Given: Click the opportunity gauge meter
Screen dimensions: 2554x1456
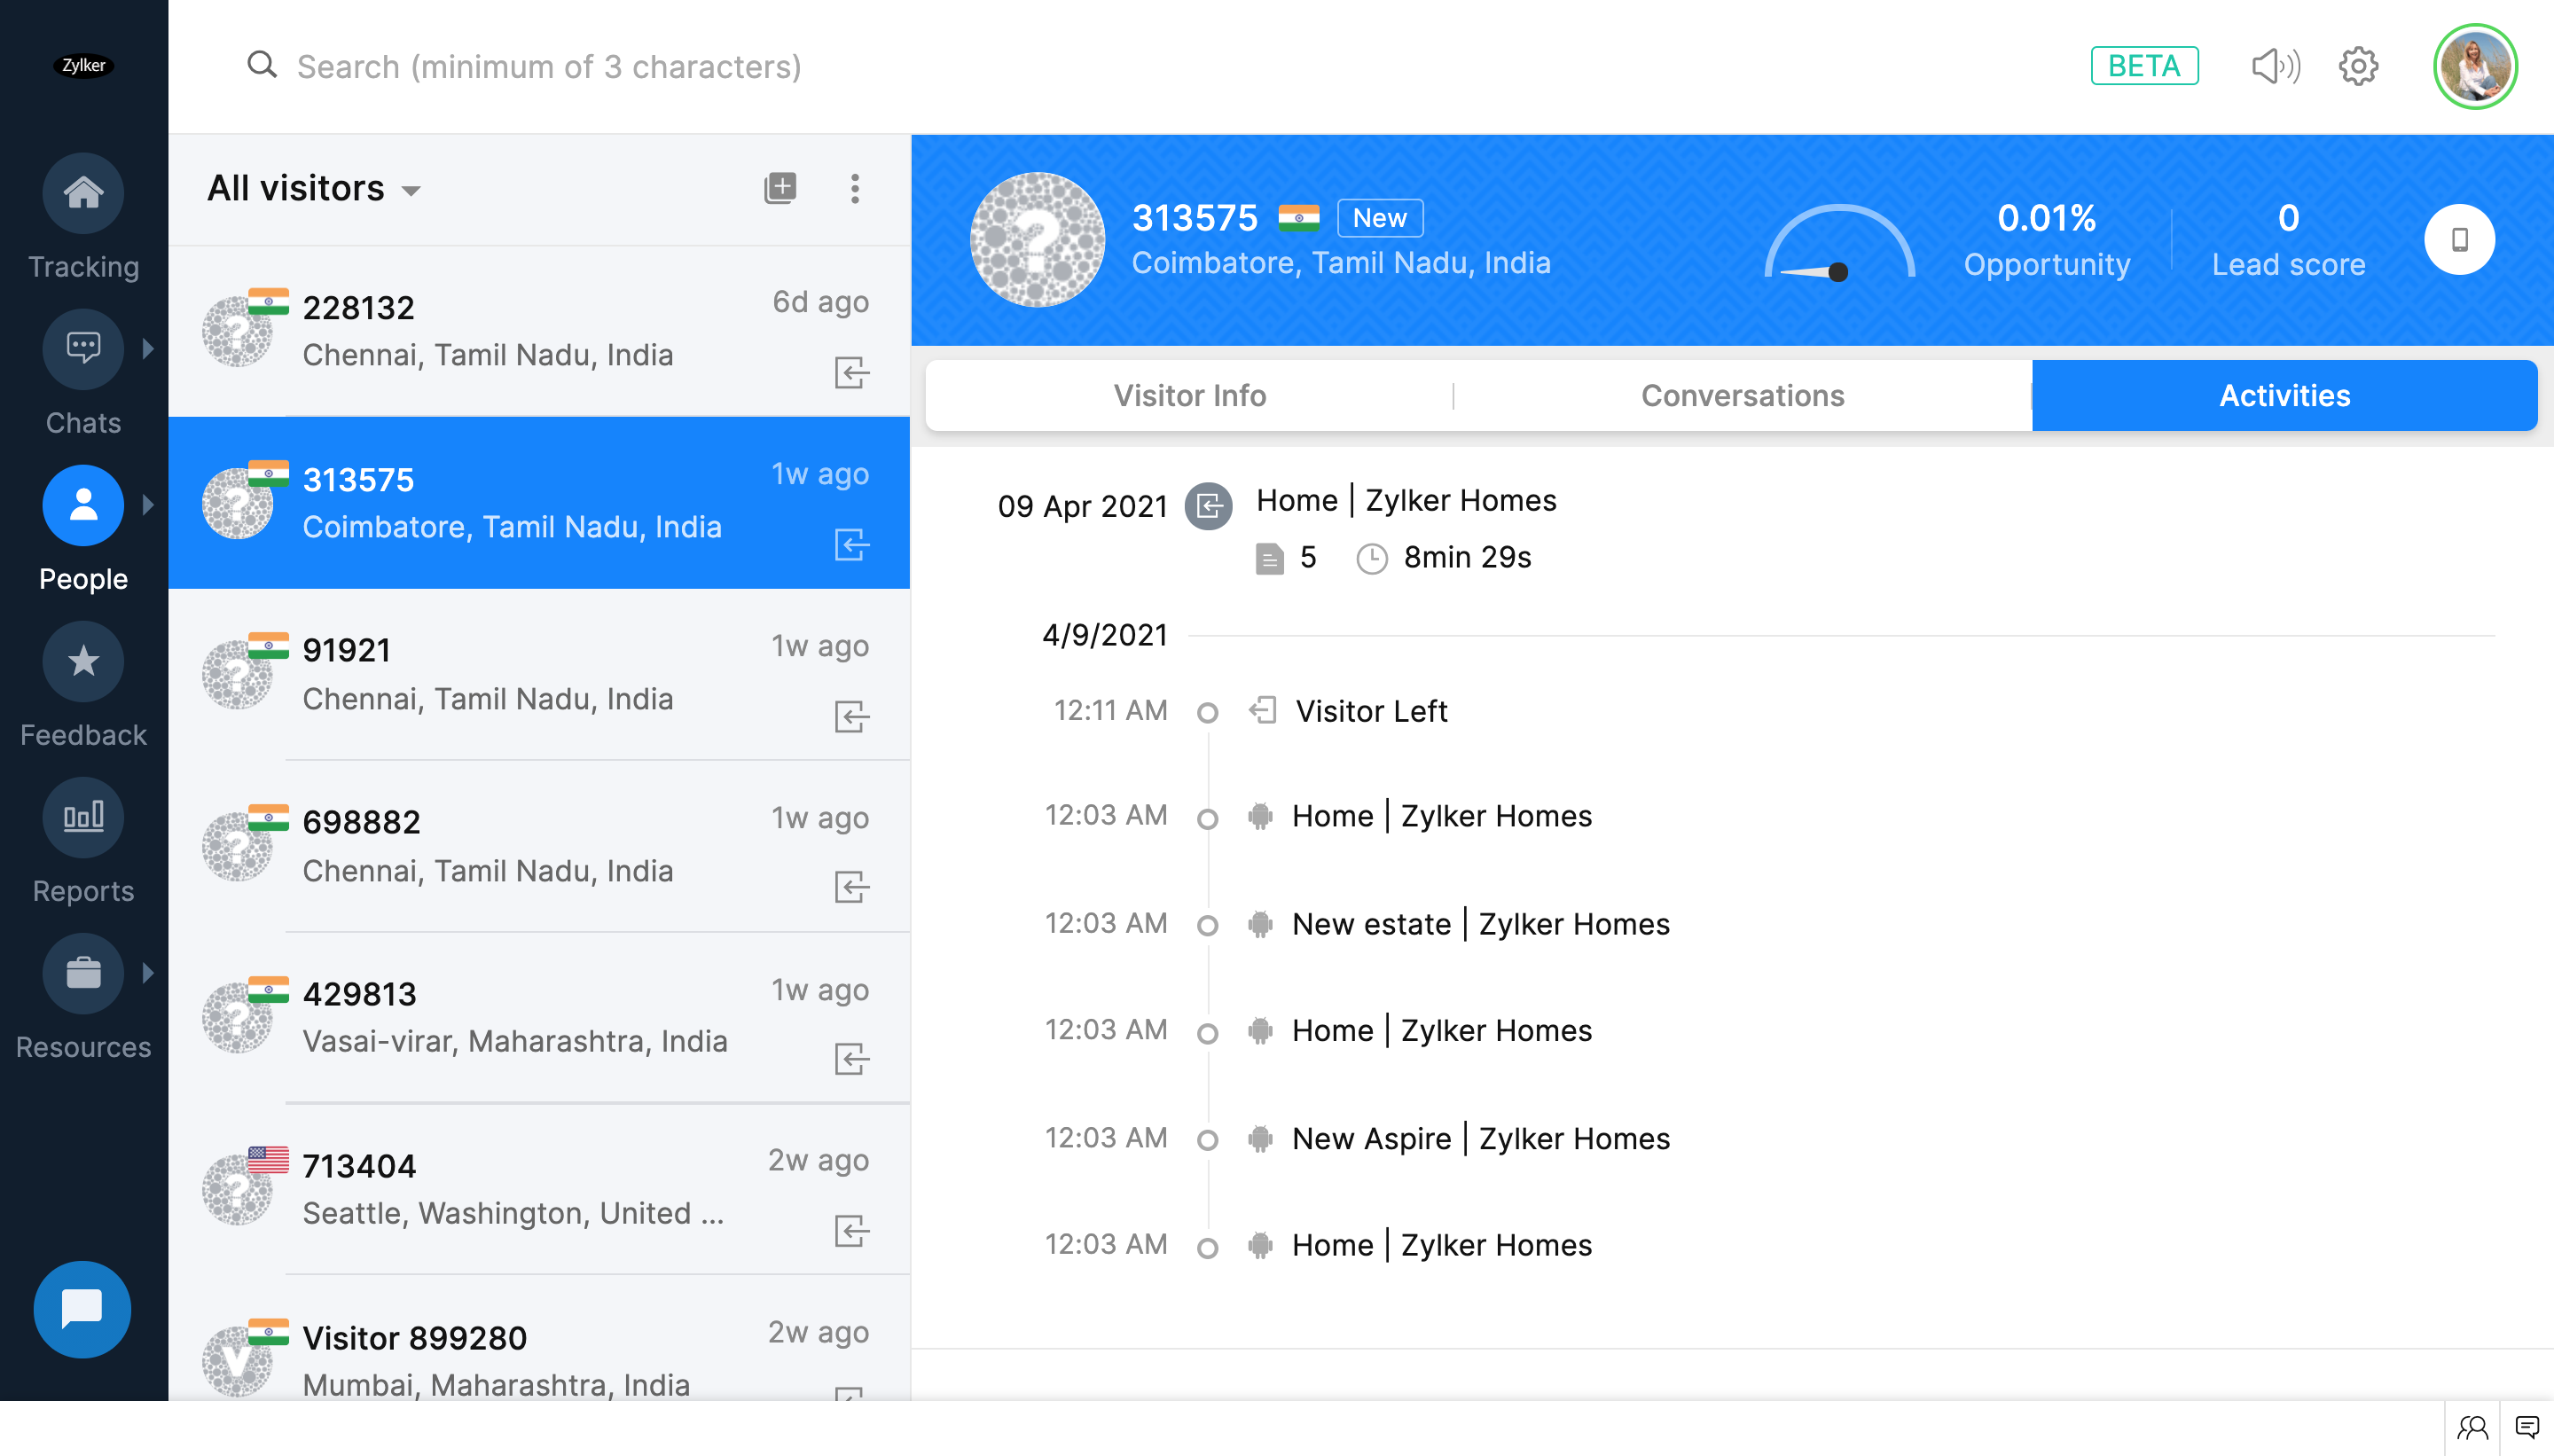Looking at the screenshot, I should 1838,243.
